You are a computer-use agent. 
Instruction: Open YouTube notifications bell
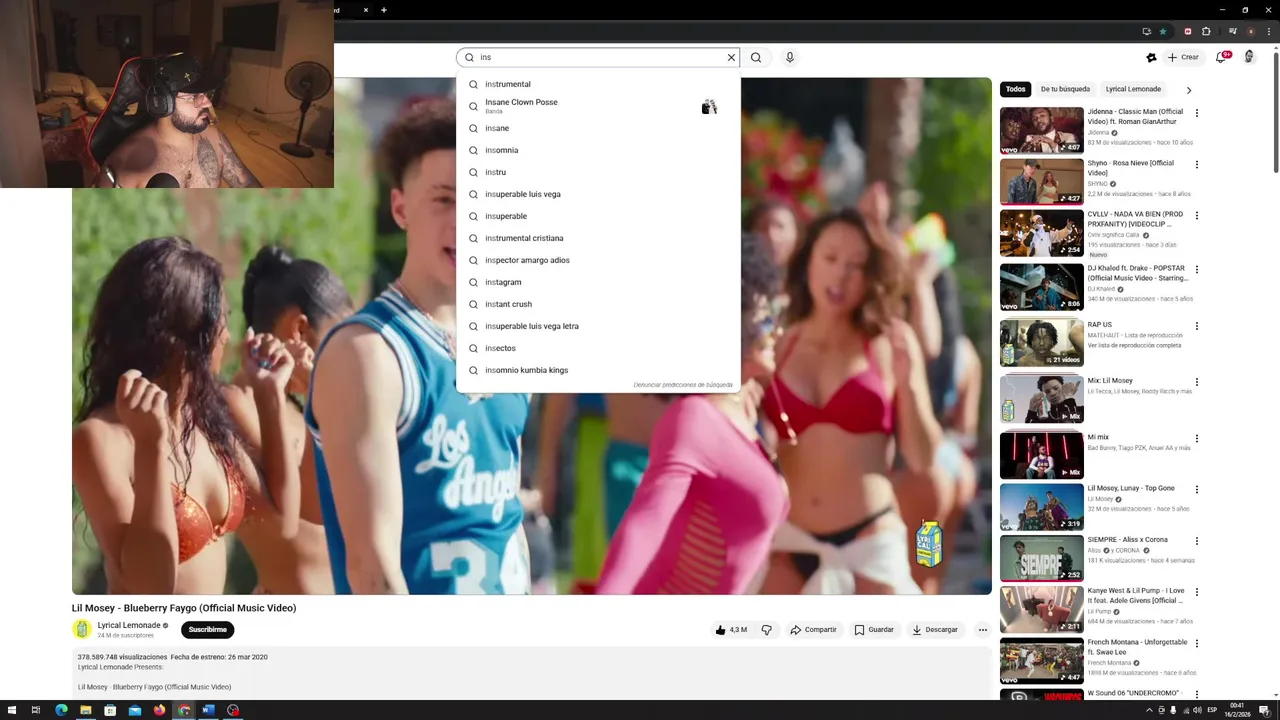coord(1221,57)
